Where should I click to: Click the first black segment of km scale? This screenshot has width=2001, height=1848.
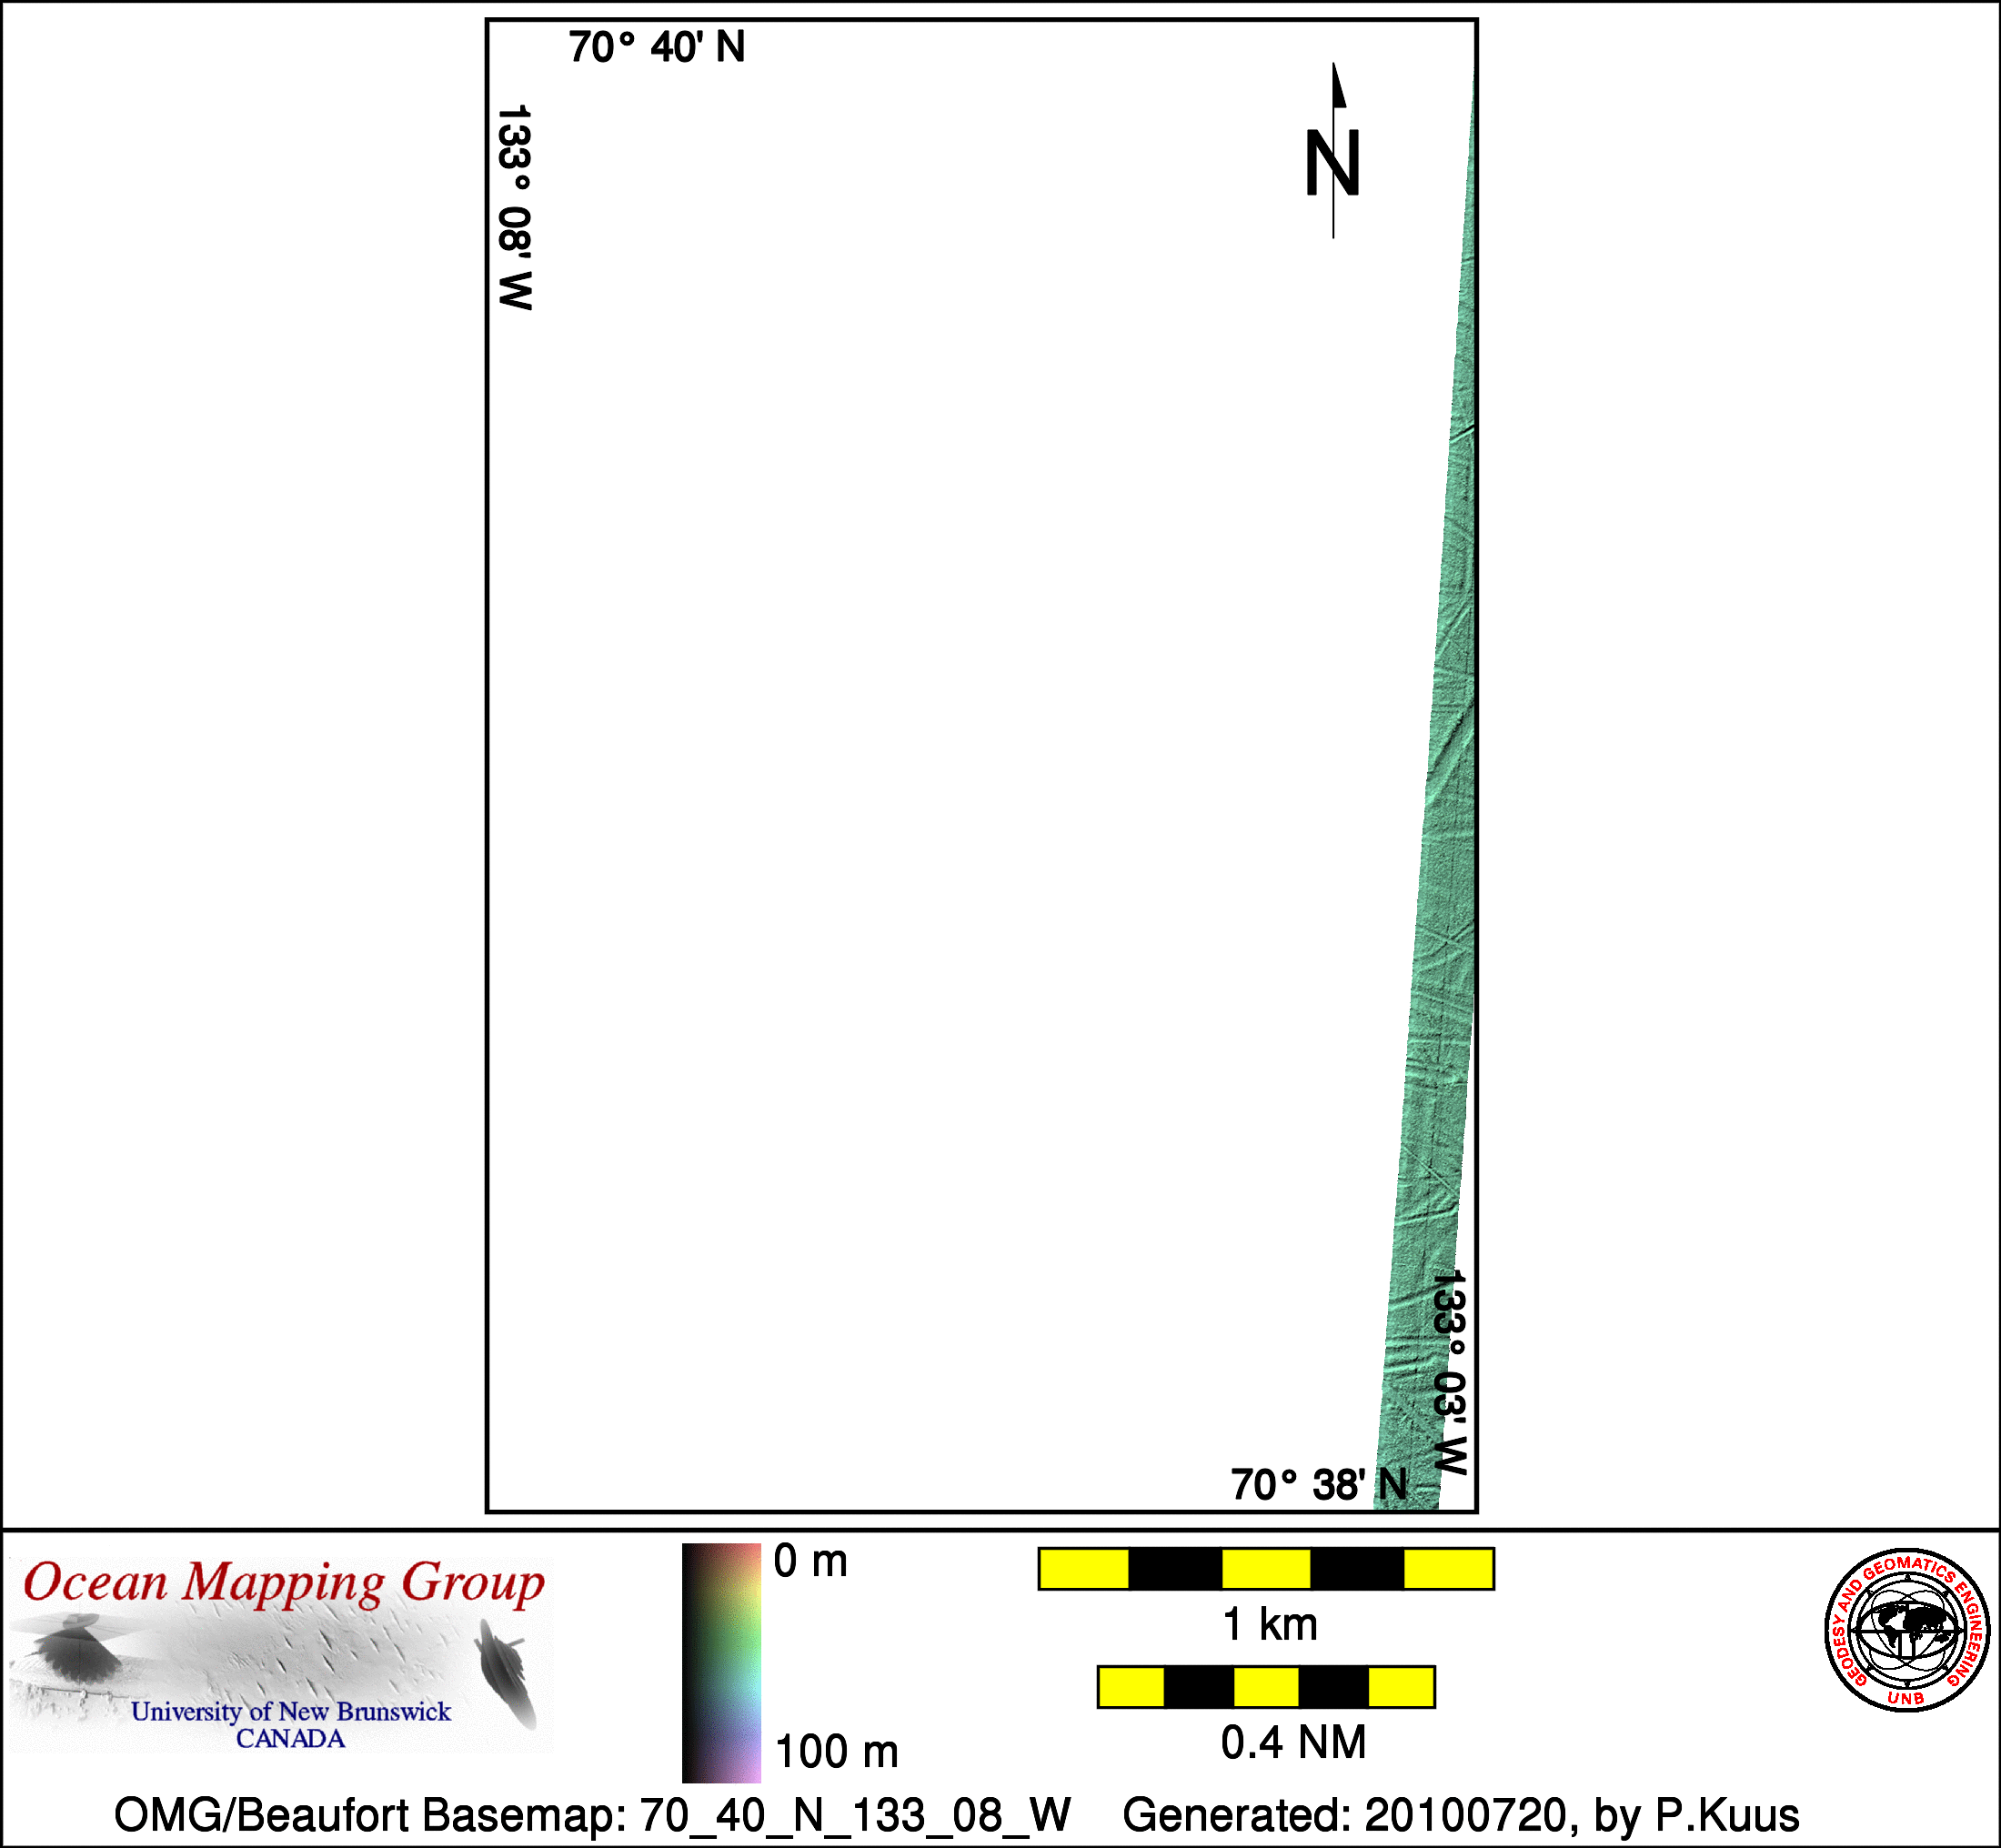[1175, 1569]
